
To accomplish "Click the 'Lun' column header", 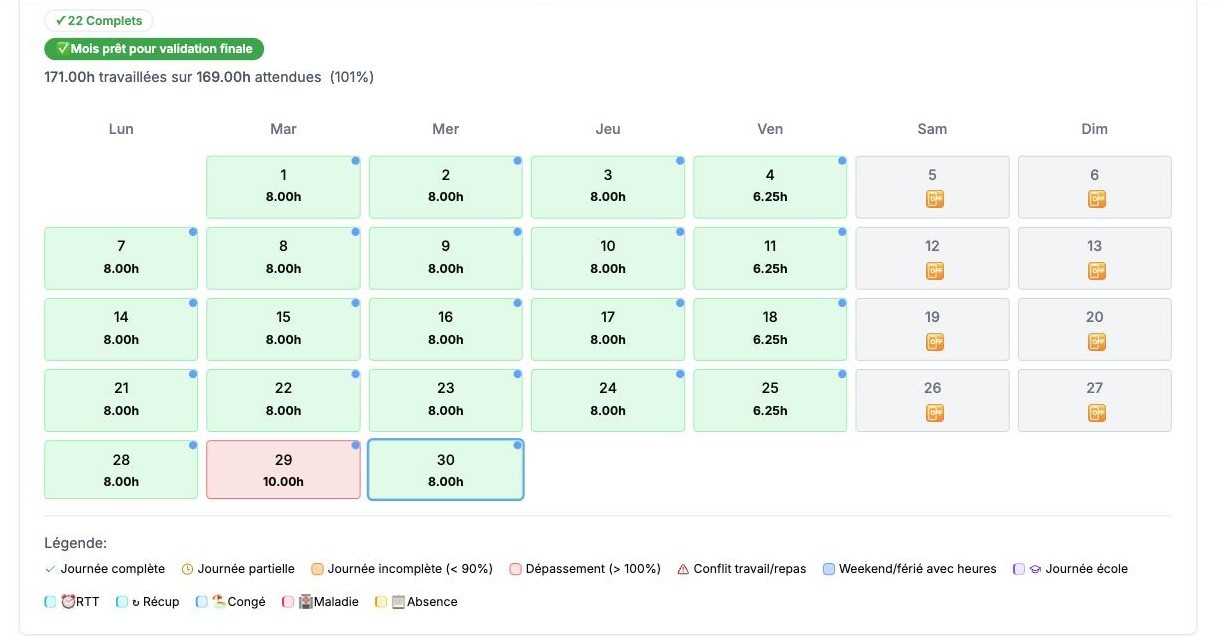I will coord(121,129).
